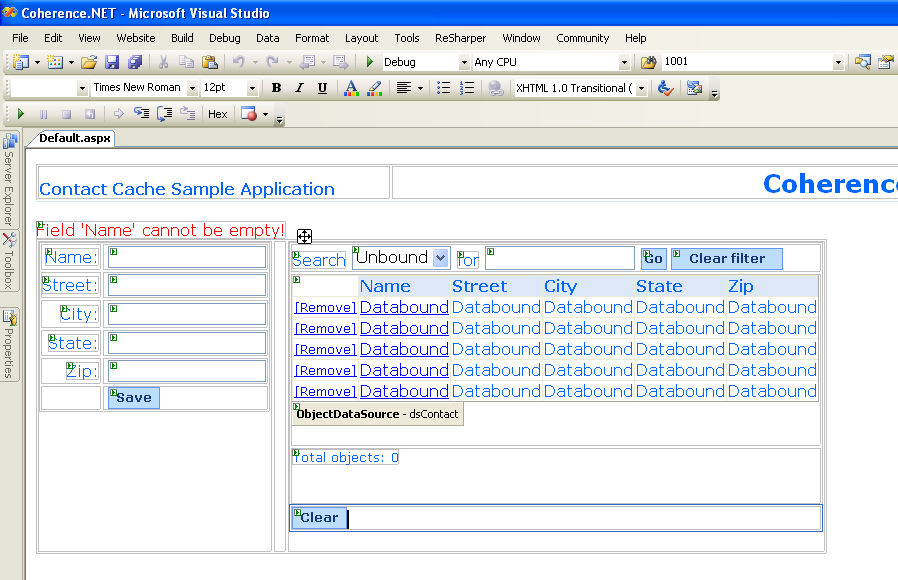The width and height of the screenshot is (898, 580).
Task: Open the ReSharper menu
Action: (460, 38)
